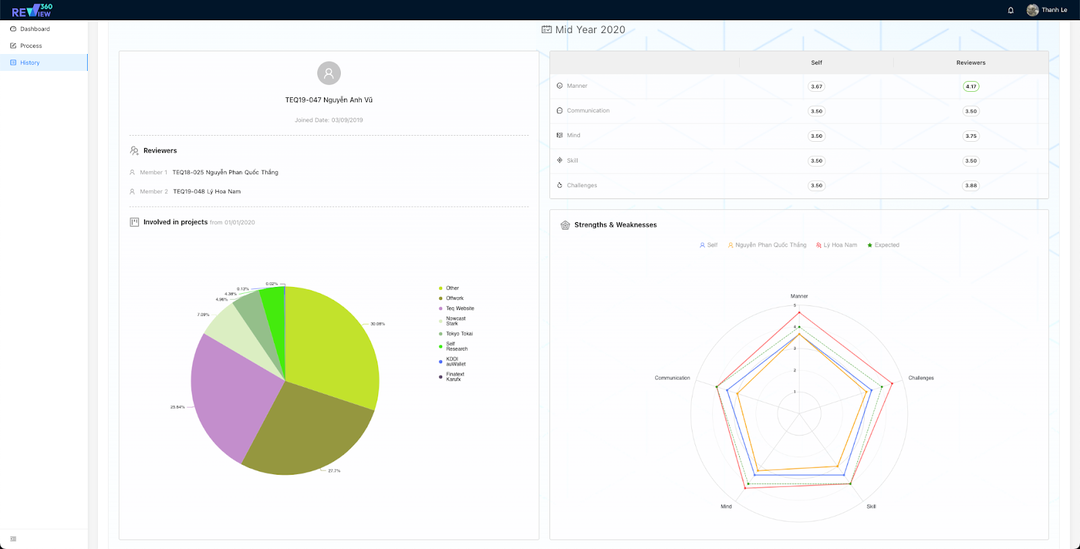Image resolution: width=1080 pixels, height=549 pixels.
Task: Toggle Teq Website in pie chart legend
Action: click(x=459, y=308)
